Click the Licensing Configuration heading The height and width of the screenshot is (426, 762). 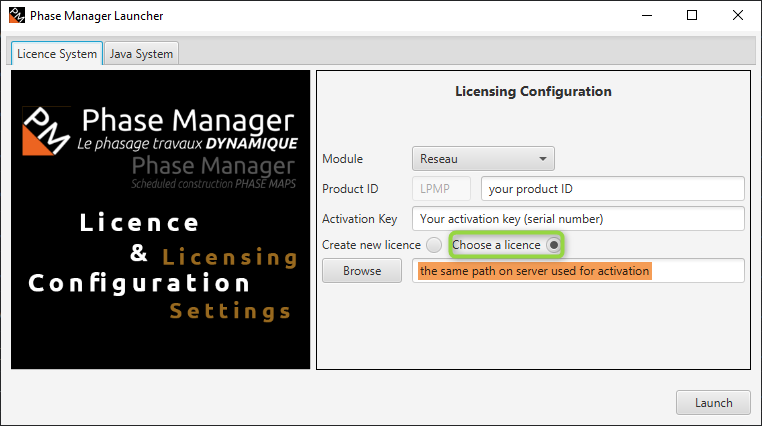tap(533, 91)
